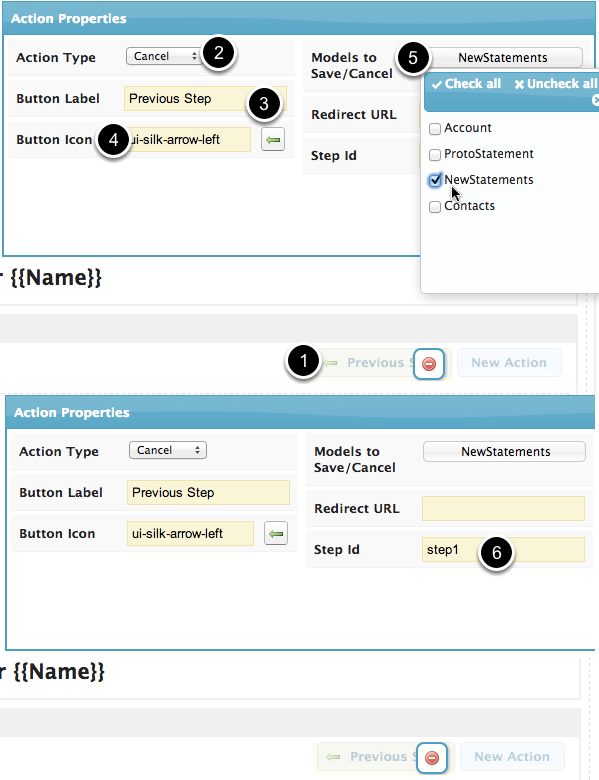Click the checkmark Check all icon

(437, 85)
